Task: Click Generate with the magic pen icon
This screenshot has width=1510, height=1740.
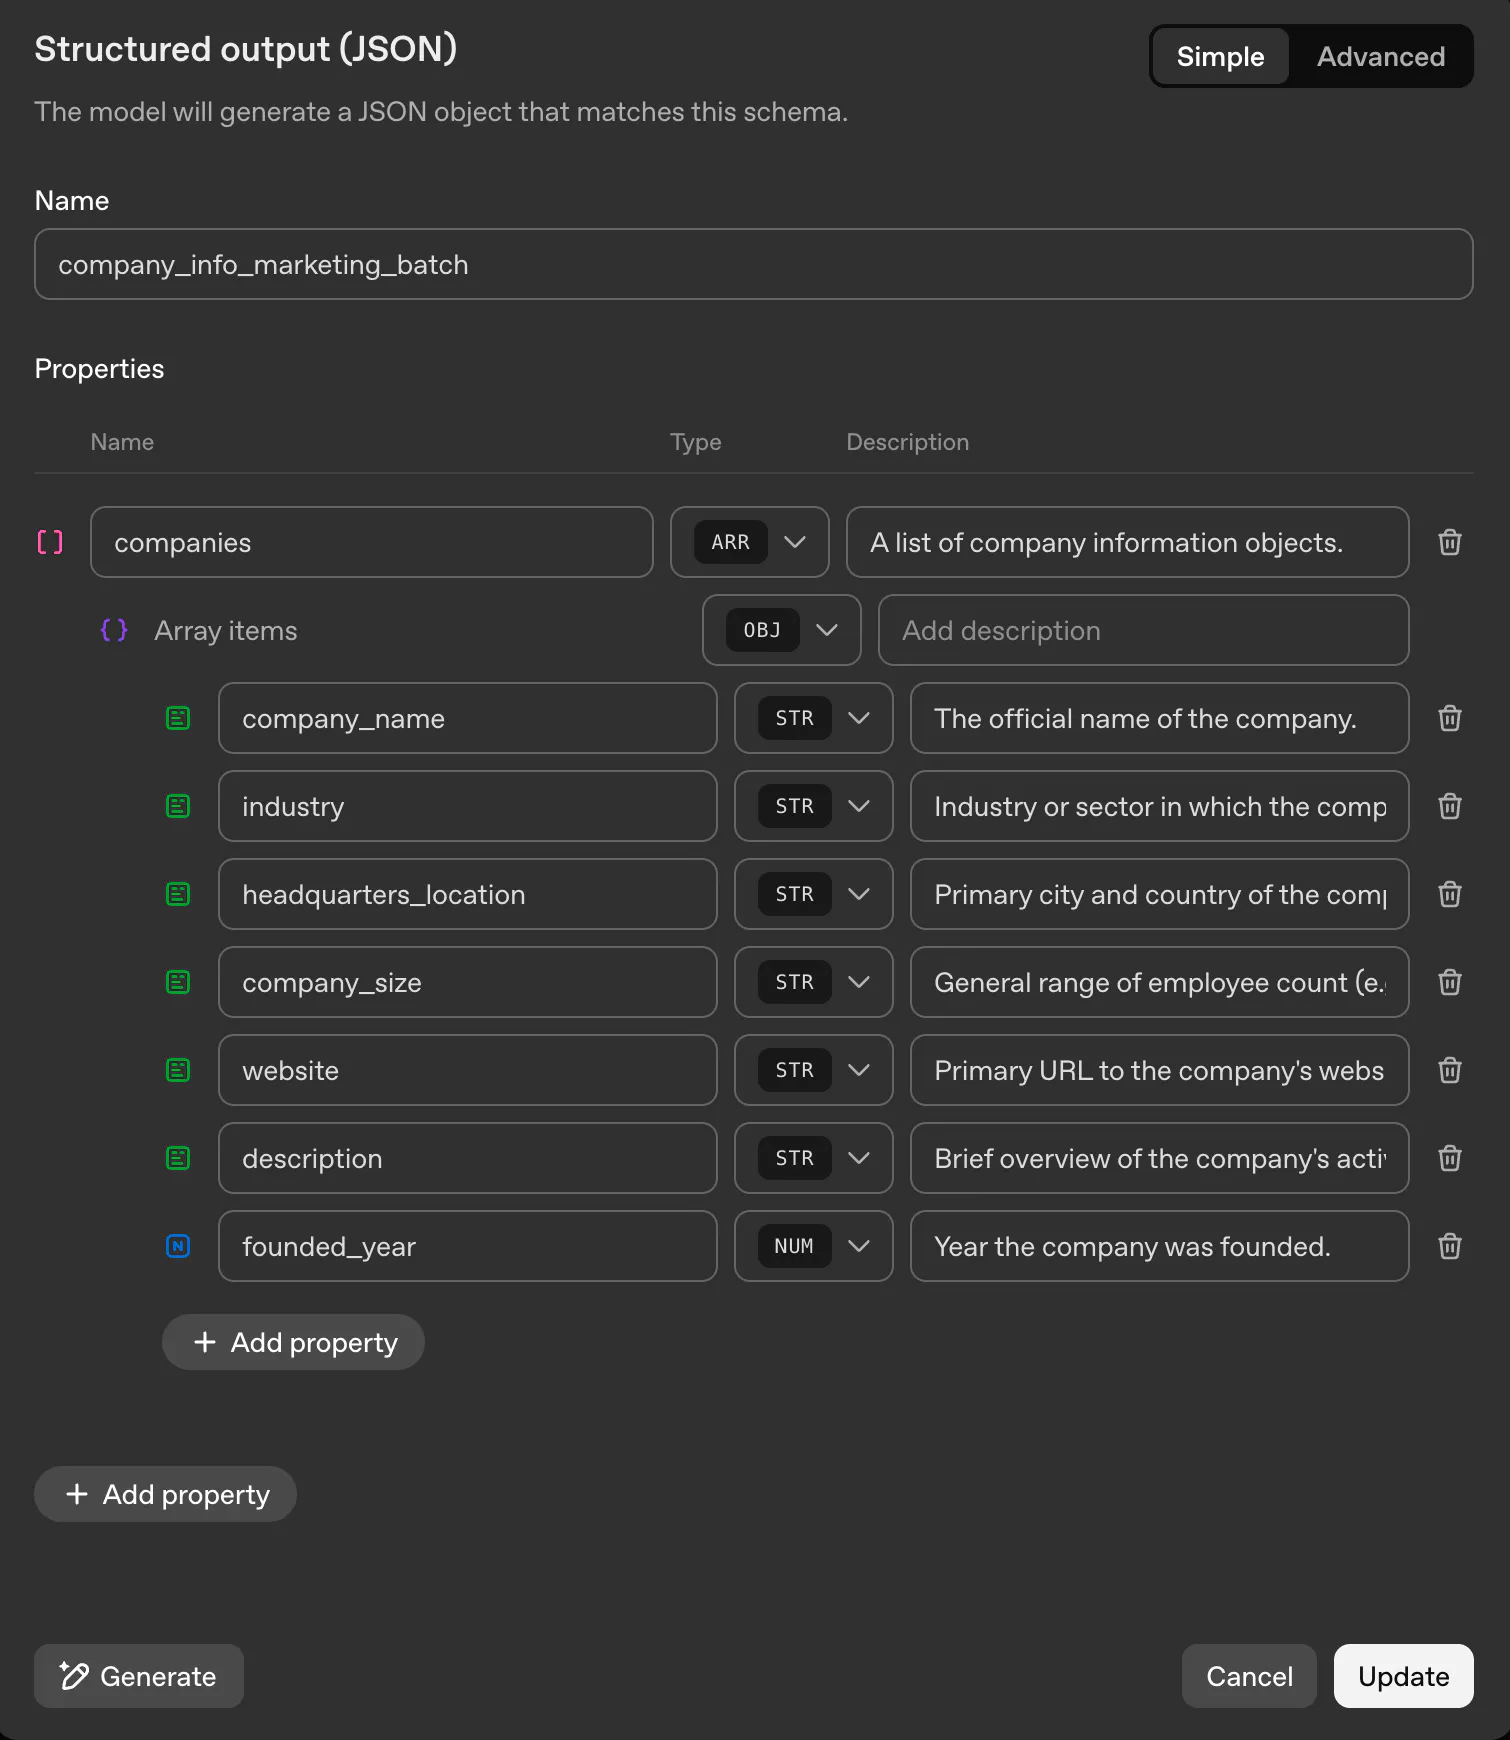Action: tap(139, 1676)
